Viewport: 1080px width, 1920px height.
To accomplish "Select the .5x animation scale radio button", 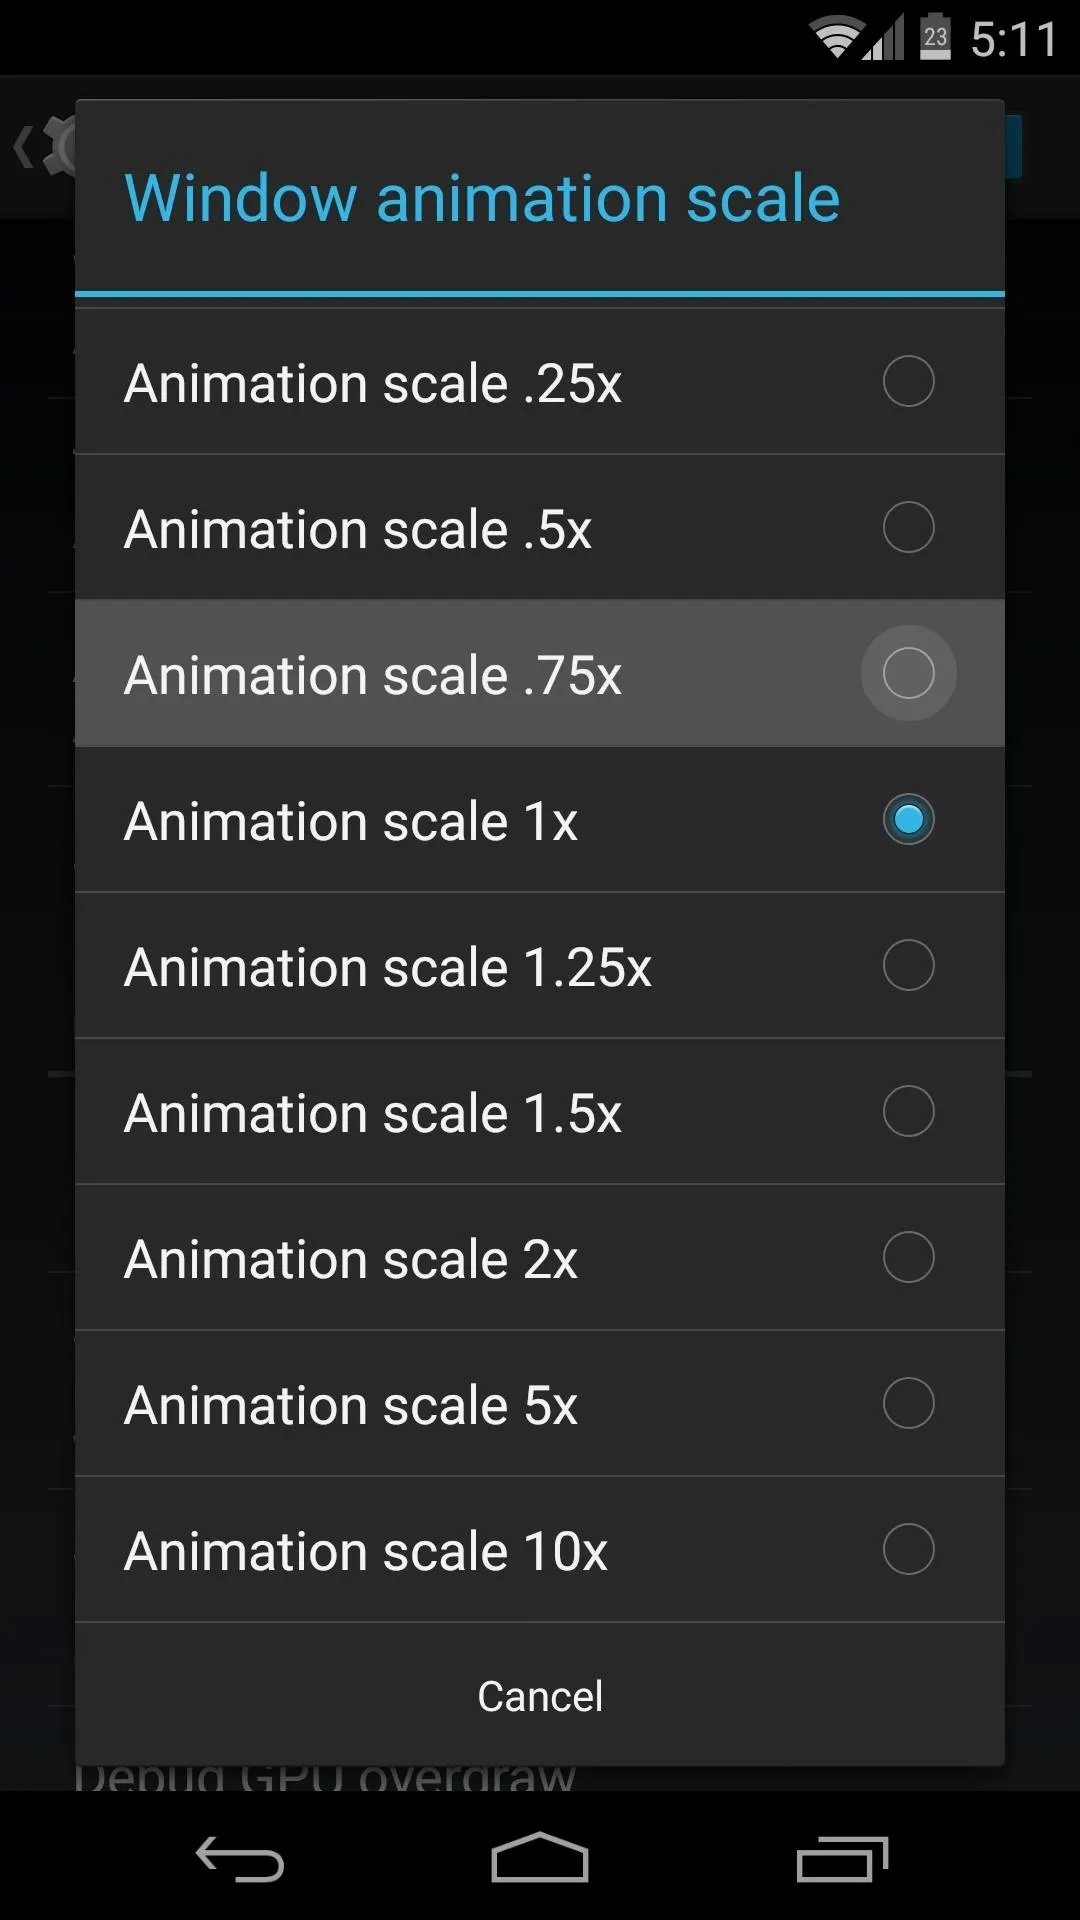I will click(x=908, y=527).
